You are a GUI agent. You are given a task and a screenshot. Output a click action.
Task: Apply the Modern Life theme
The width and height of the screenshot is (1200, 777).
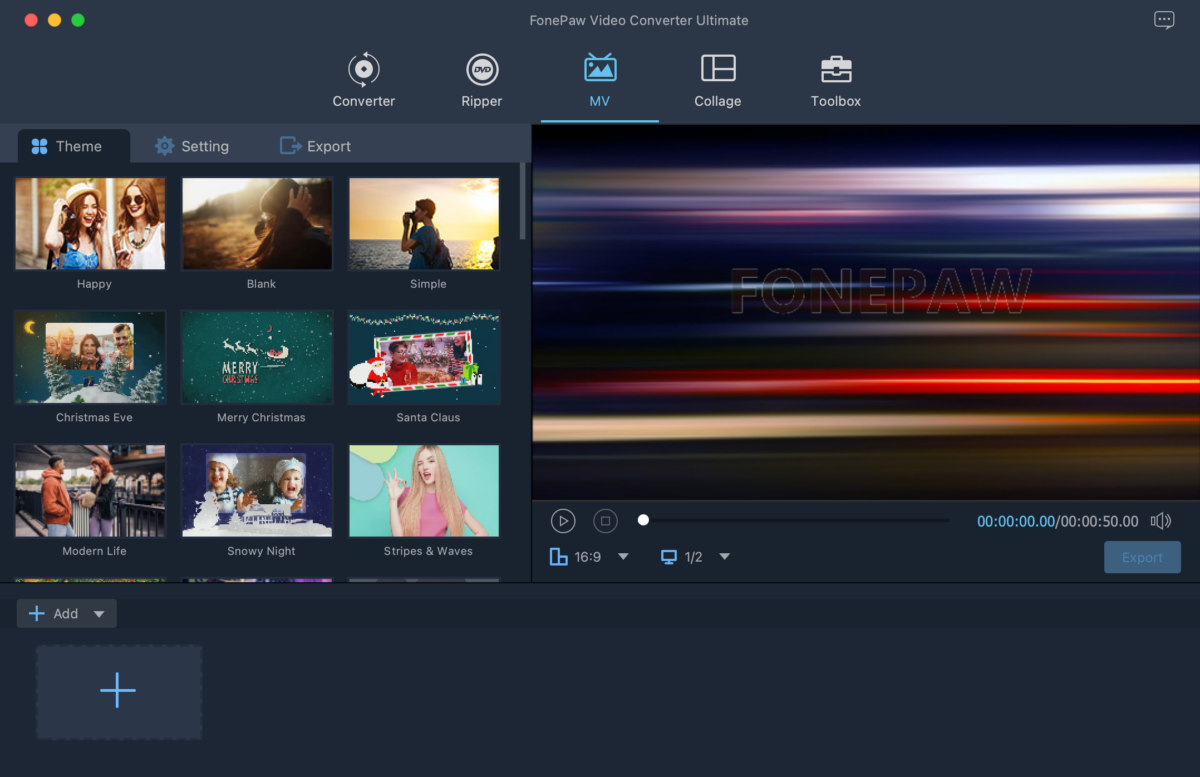(x=90, y=491)
